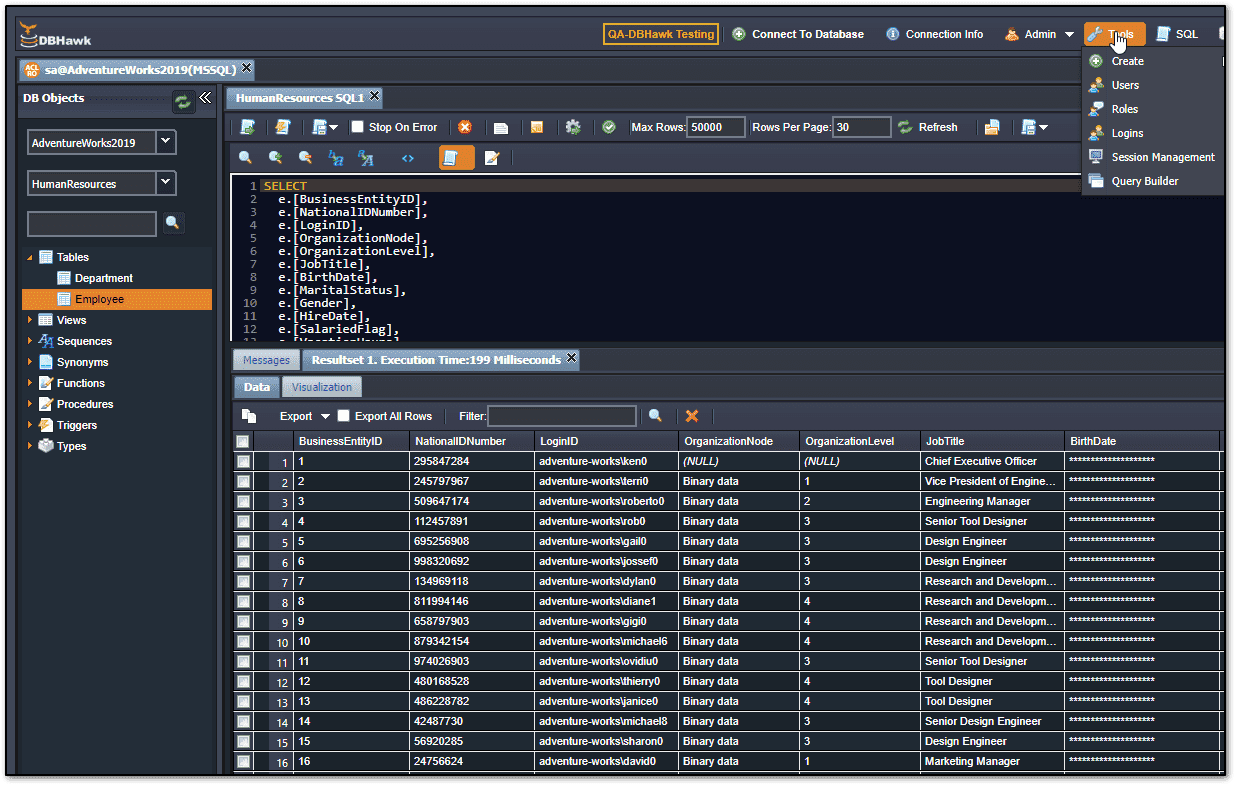The image size is (1235, 785).
Task: Select Query Builder from Tools menu
Action: click(x=1145, y=181)
